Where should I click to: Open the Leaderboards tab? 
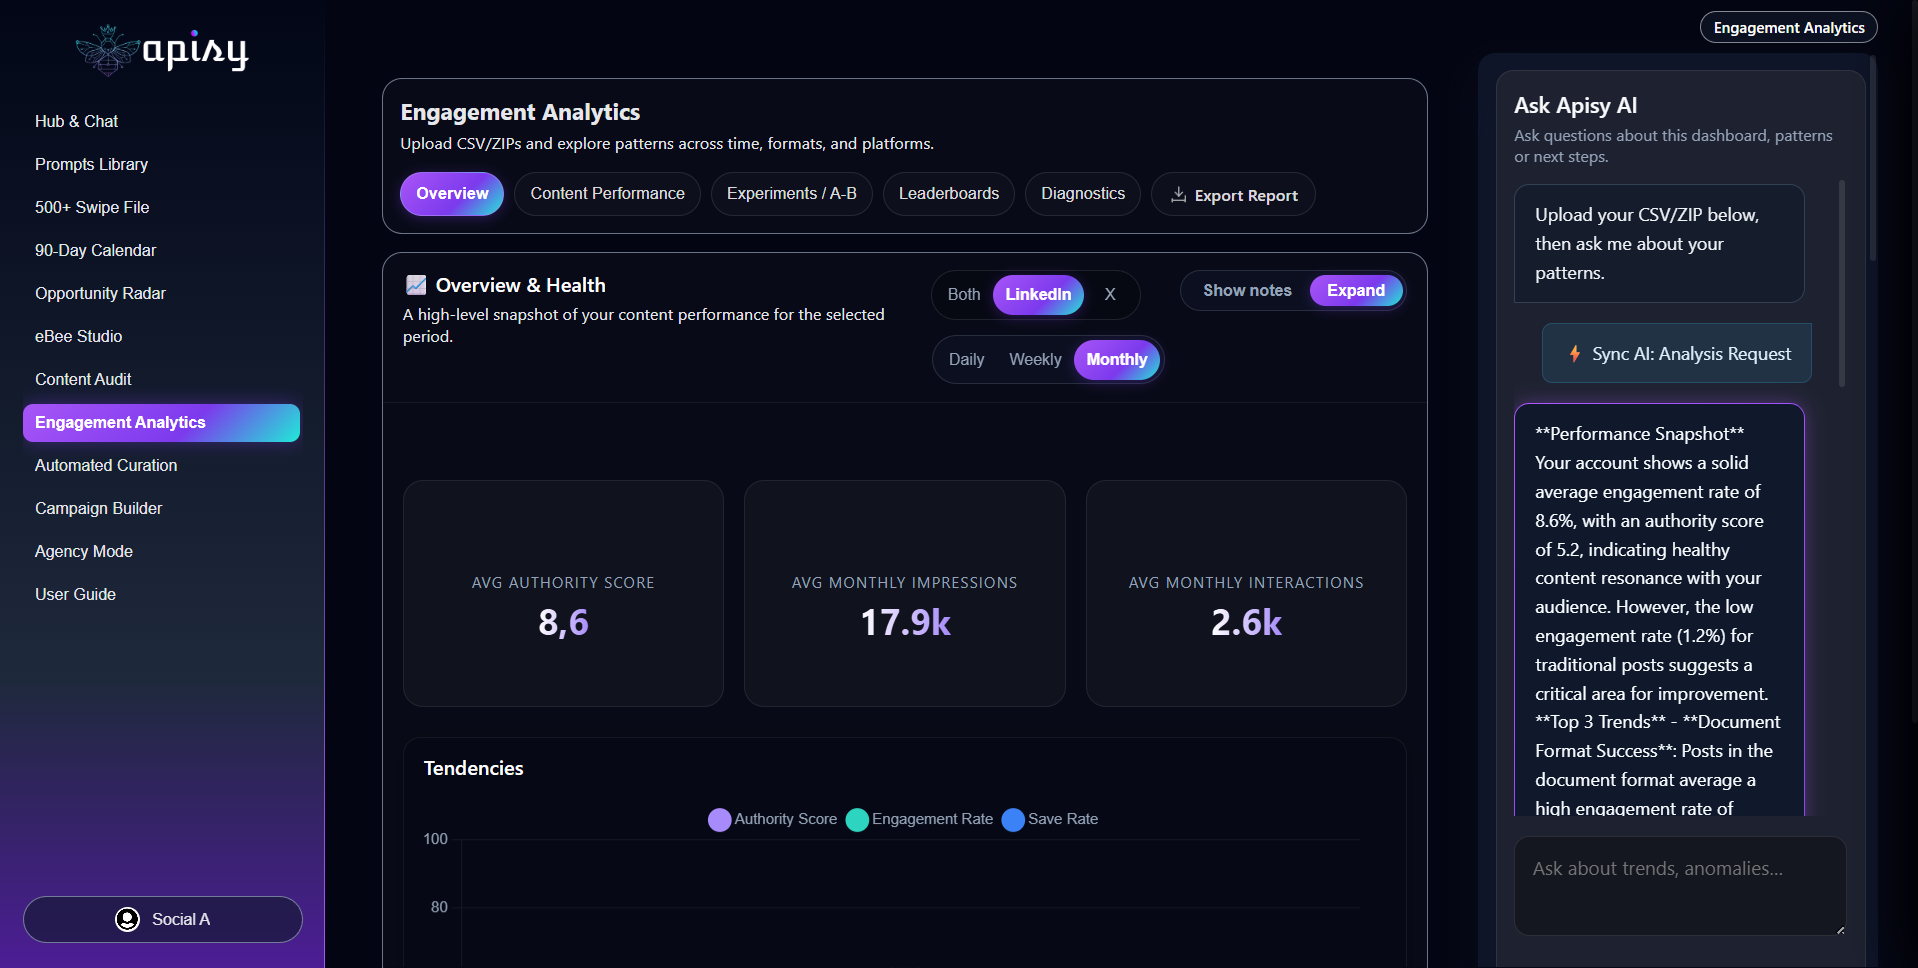[x=948, y=193]
